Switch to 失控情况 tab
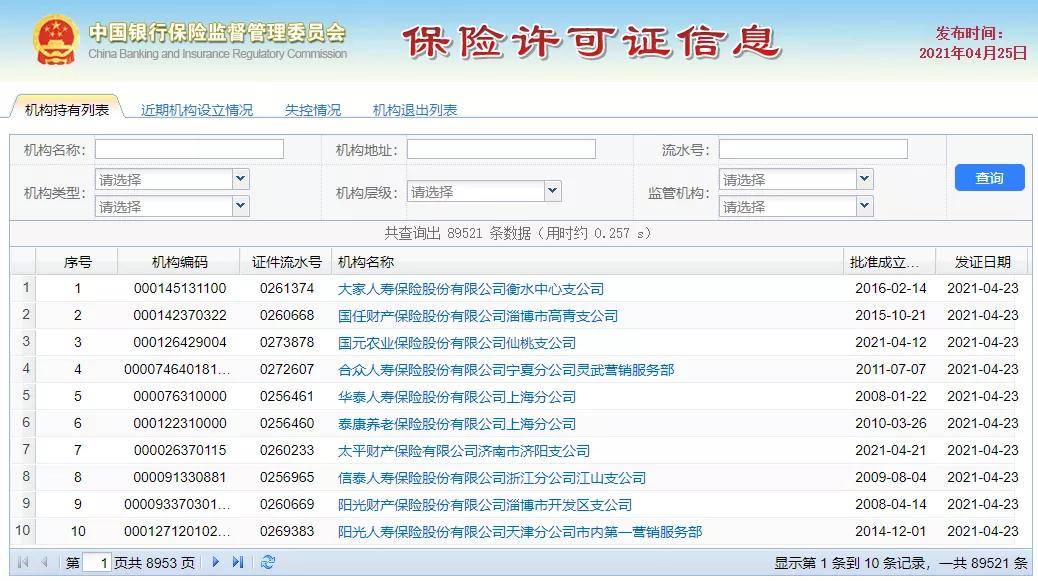Image resolution: width=1038 pixels, height=581 pixels. point(312,110)
